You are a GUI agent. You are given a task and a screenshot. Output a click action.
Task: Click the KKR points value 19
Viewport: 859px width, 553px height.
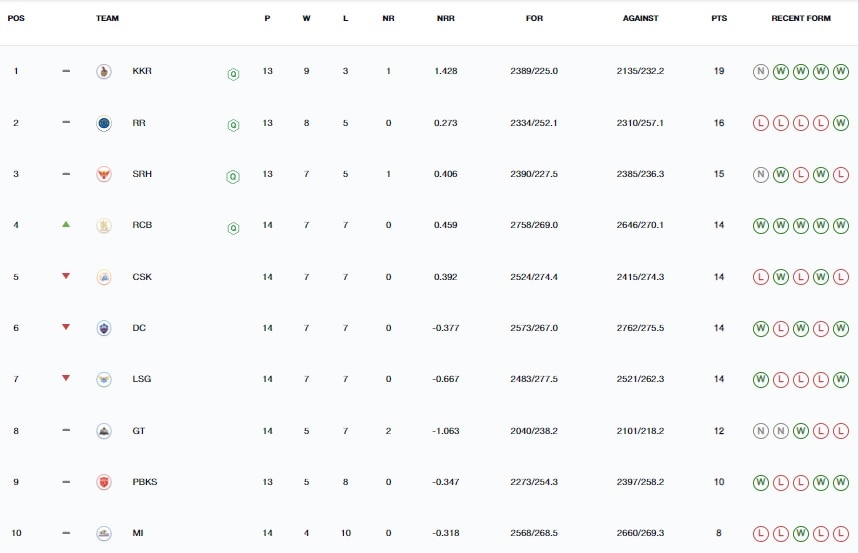719,71
